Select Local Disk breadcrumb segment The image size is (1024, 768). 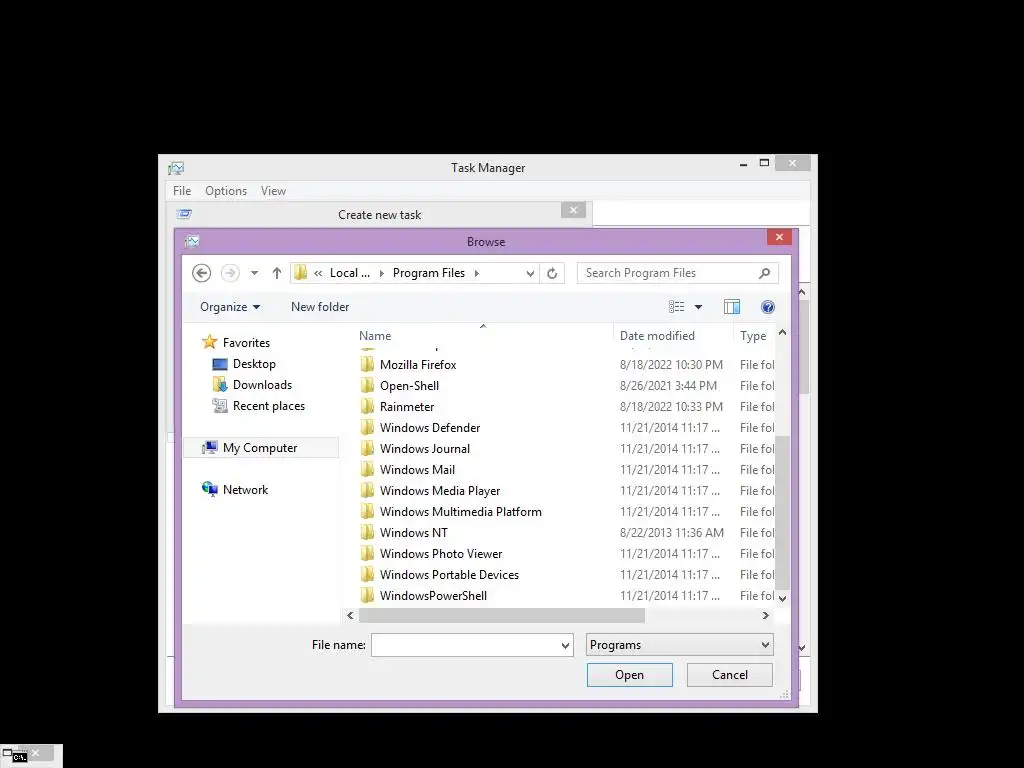pos(349,273)
